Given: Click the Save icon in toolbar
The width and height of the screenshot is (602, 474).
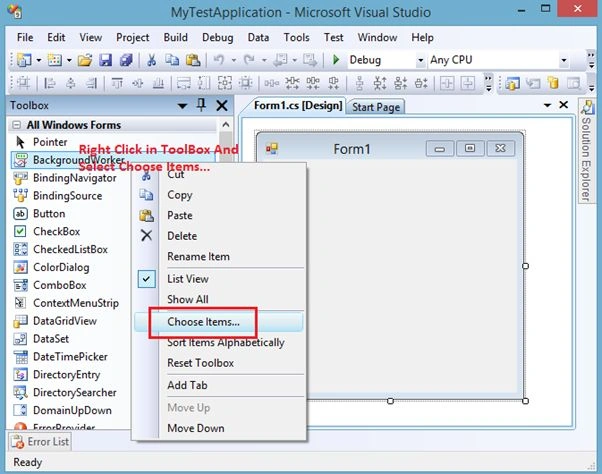Looking at the screenshot, I should [106, 60].
